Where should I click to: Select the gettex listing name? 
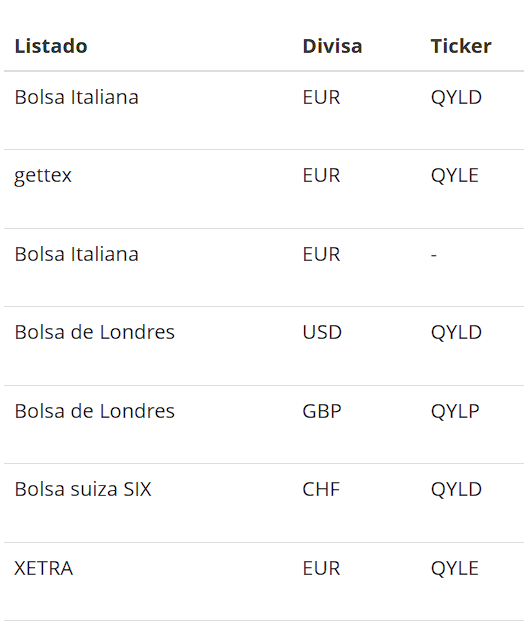pyautogui.click(x=43, y=176)
